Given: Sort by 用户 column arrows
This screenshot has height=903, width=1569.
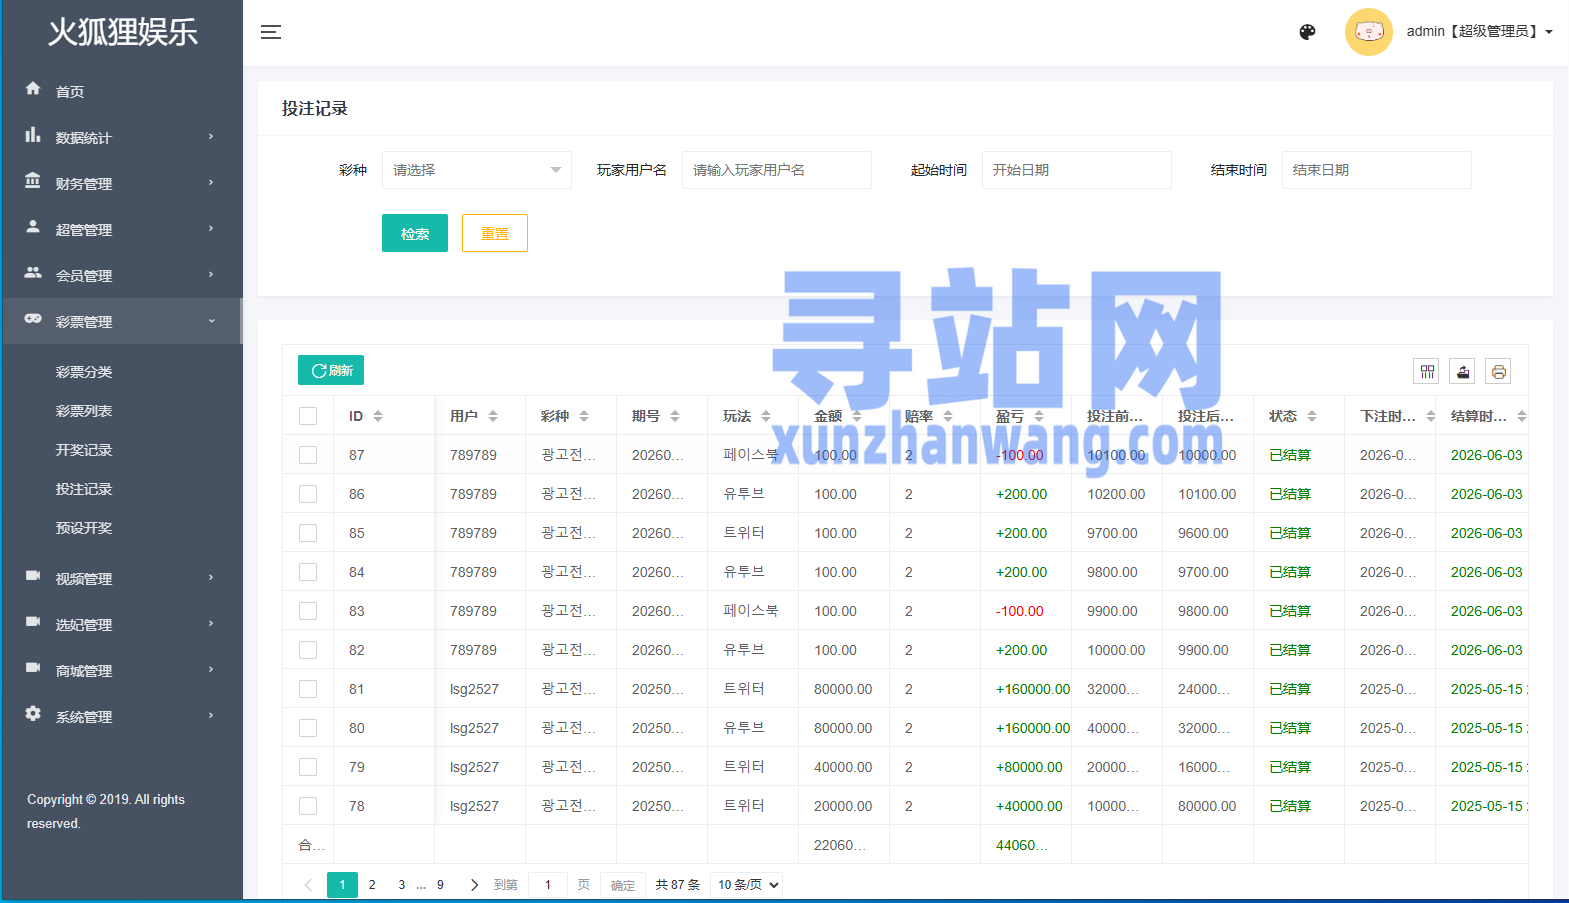Looking at the screenshot, I should click(493, 416).
